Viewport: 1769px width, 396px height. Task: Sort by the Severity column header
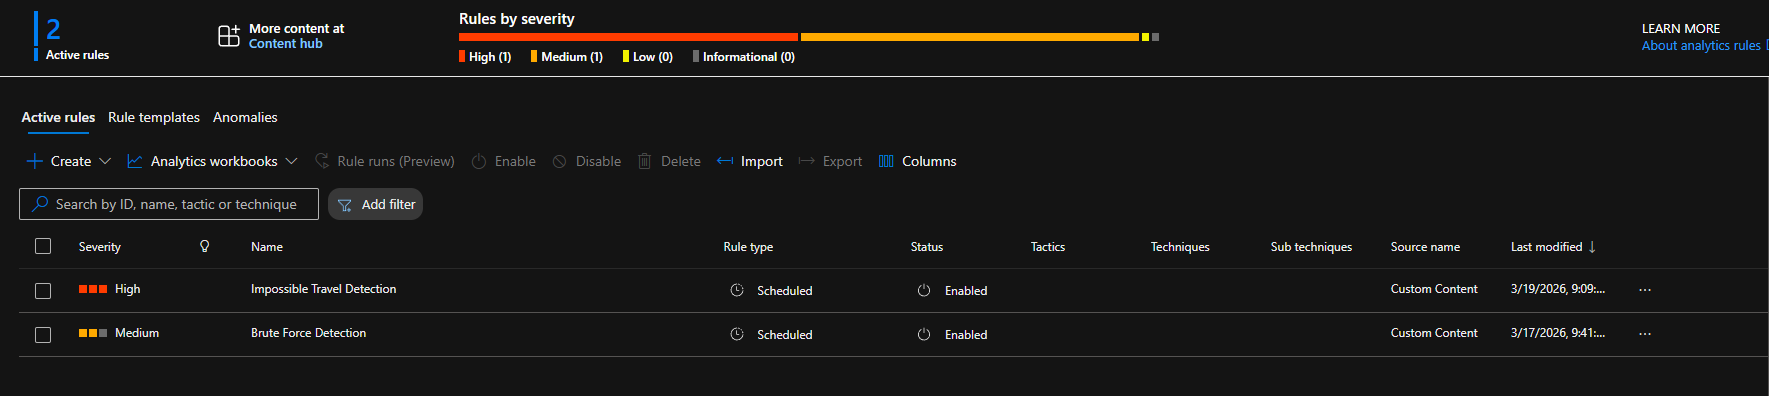(x=100, y=246)
